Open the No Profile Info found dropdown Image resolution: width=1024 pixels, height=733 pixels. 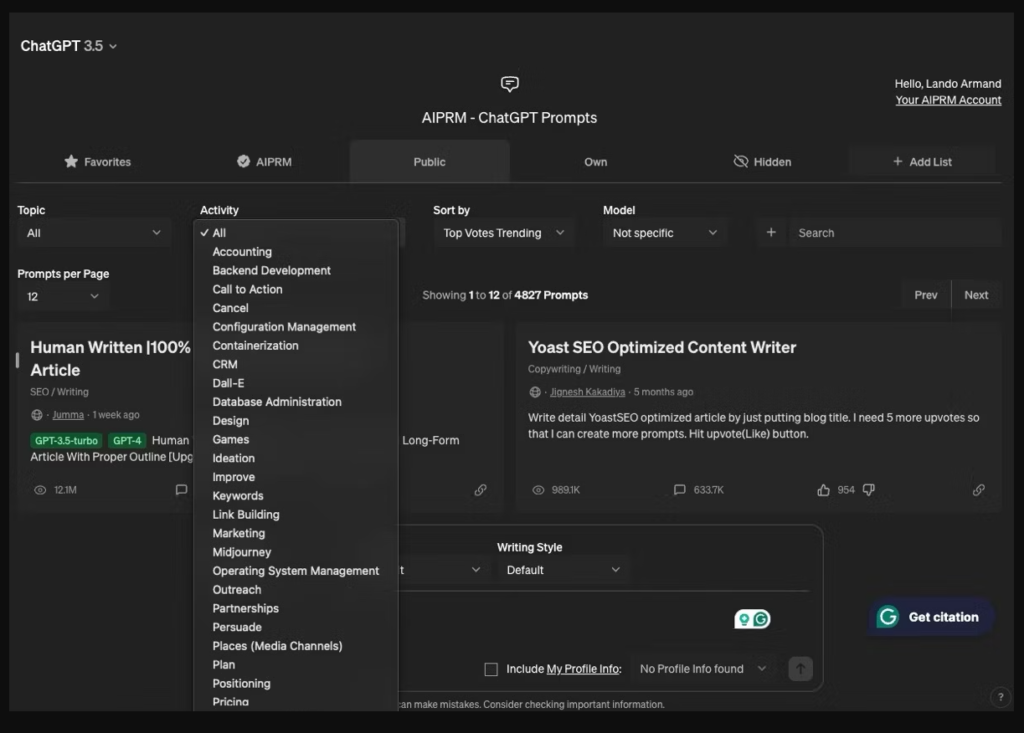(x=703, y=669)
